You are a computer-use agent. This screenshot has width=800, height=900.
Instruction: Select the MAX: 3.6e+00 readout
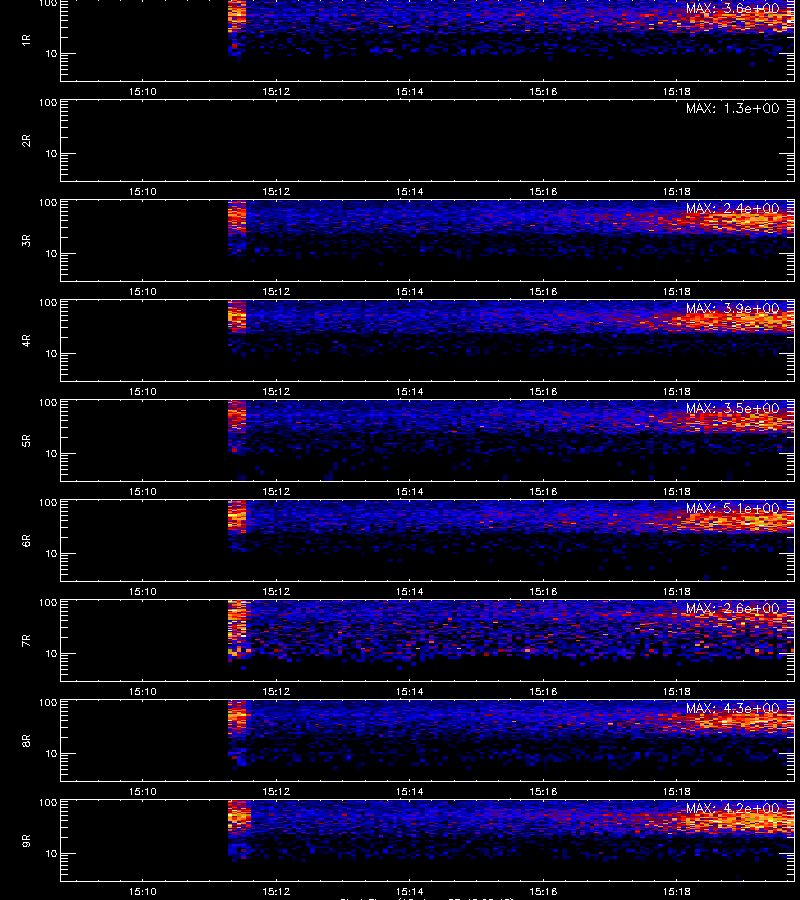point(733,9)
